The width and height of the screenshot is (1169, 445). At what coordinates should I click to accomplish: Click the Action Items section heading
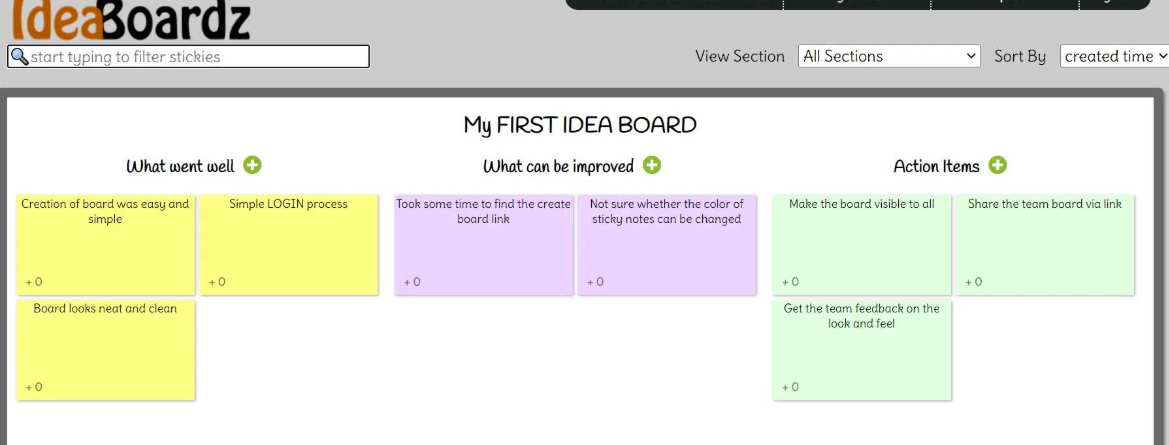[x=936, y=165]
